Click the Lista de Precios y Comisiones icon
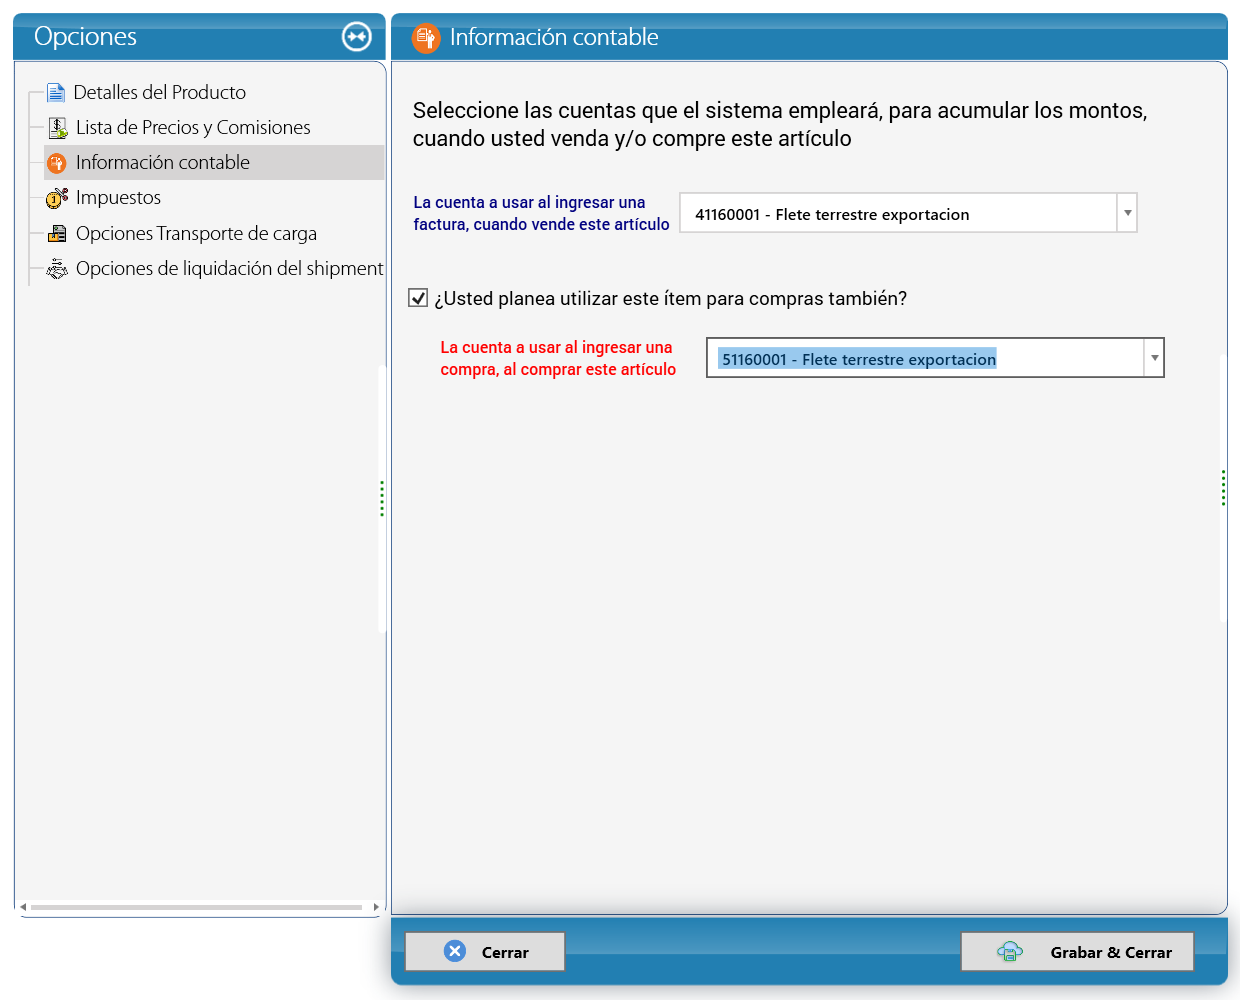 coord(58,128)
